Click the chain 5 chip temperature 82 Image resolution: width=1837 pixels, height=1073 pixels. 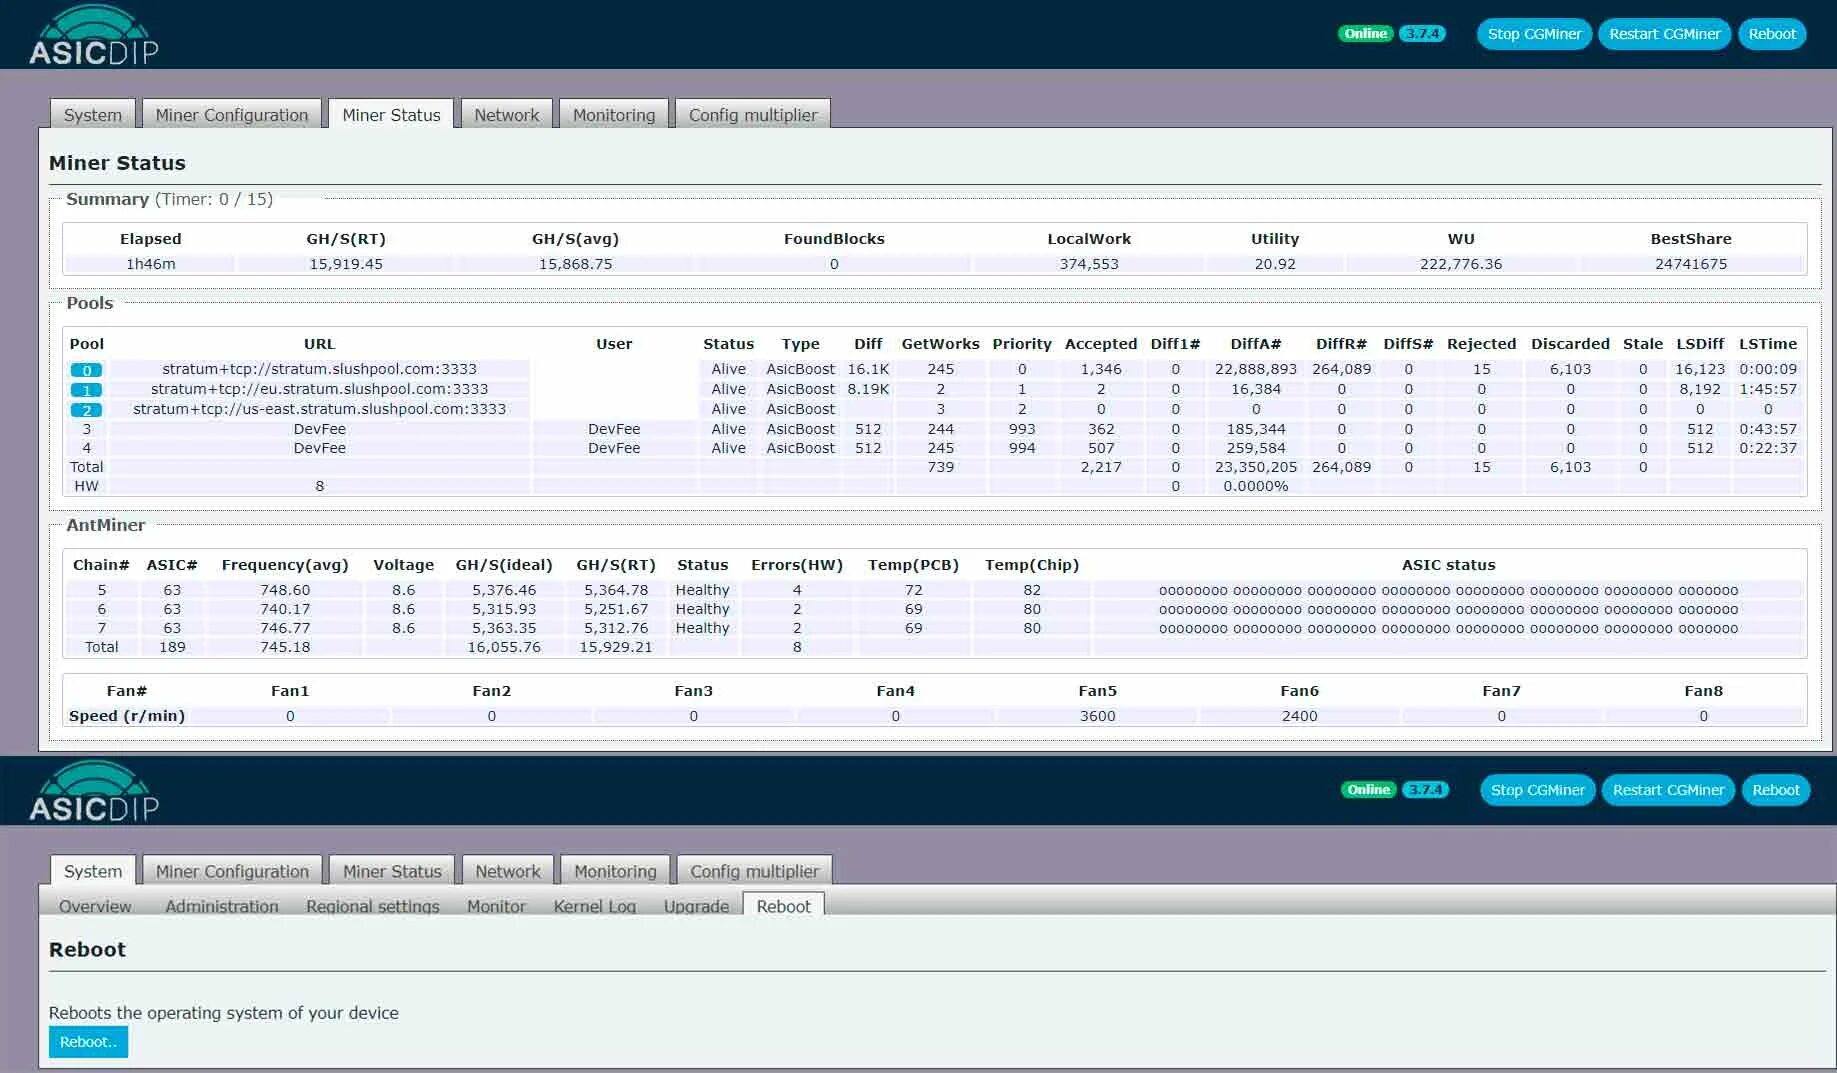pos(1032,590)
